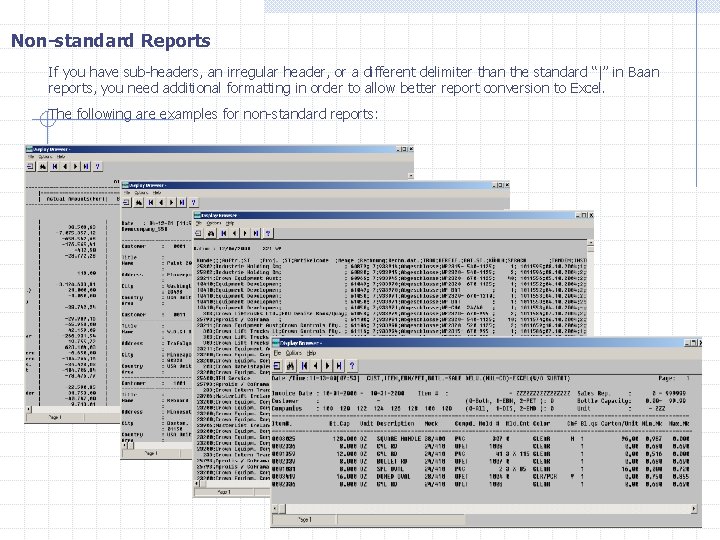720x540 pixels.
Task: Open Options menu in the frontmost window
Action: 294,353
